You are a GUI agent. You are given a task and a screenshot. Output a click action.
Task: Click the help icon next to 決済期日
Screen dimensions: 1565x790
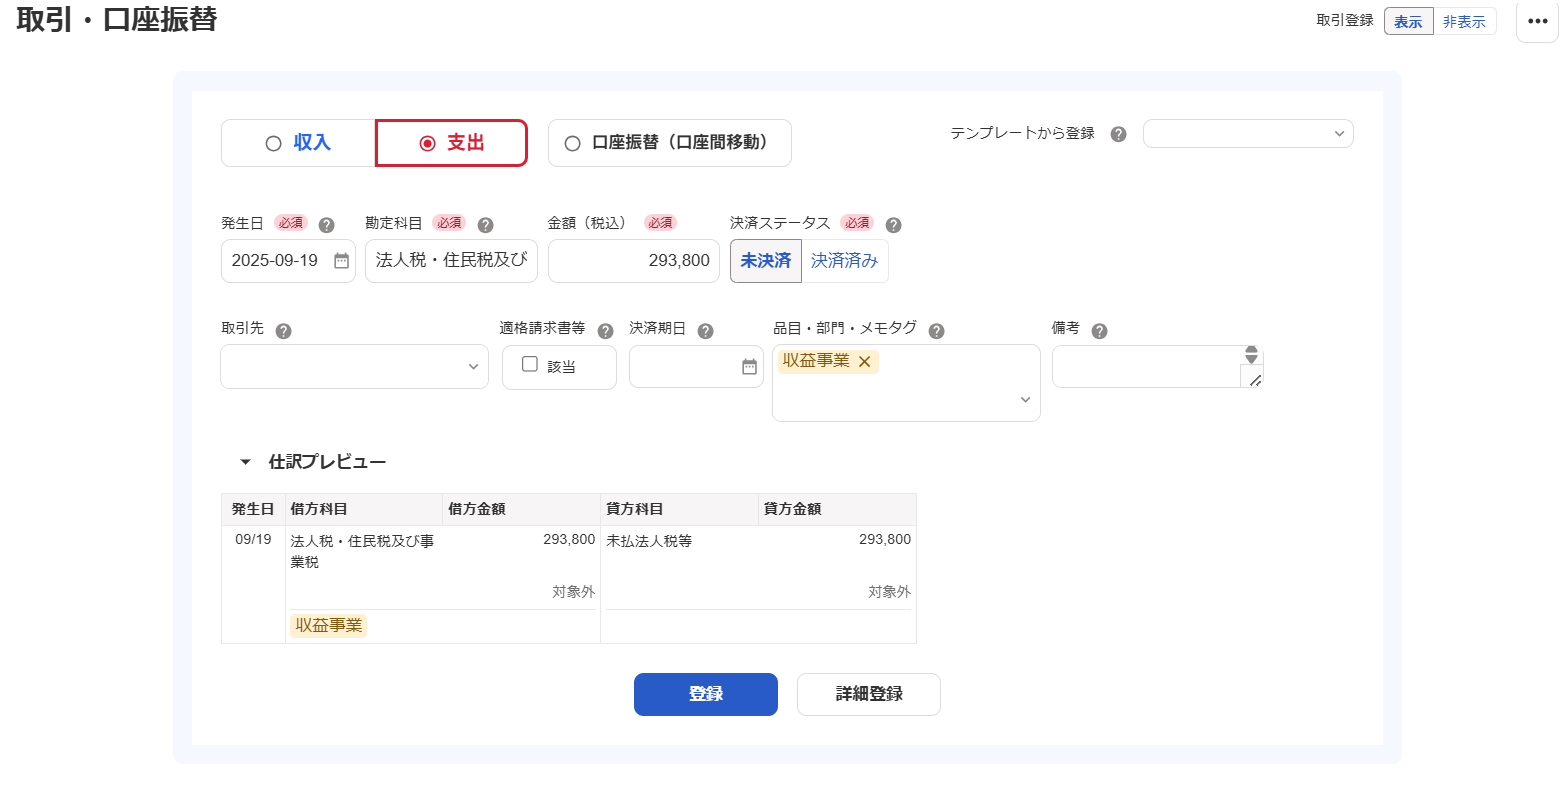tap(705, 331)
